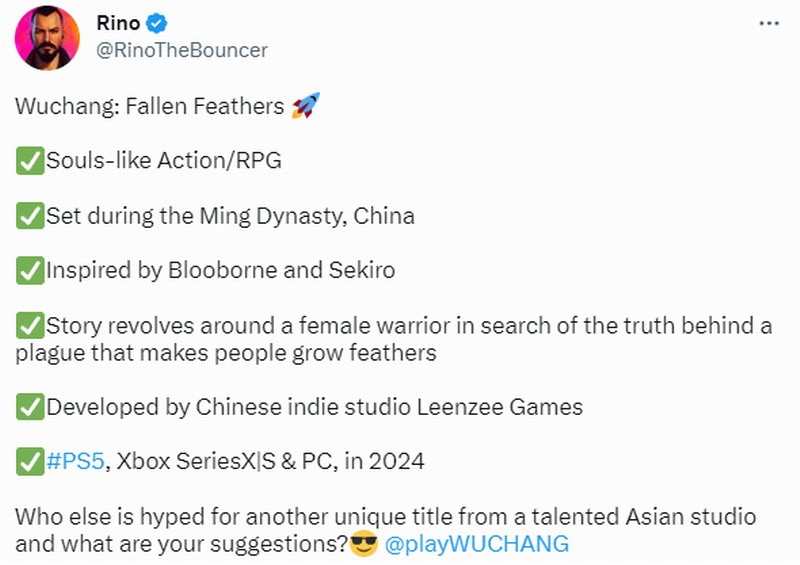
Task: Open the @RinoTheBouncer handle link
Action: point(183,49)
